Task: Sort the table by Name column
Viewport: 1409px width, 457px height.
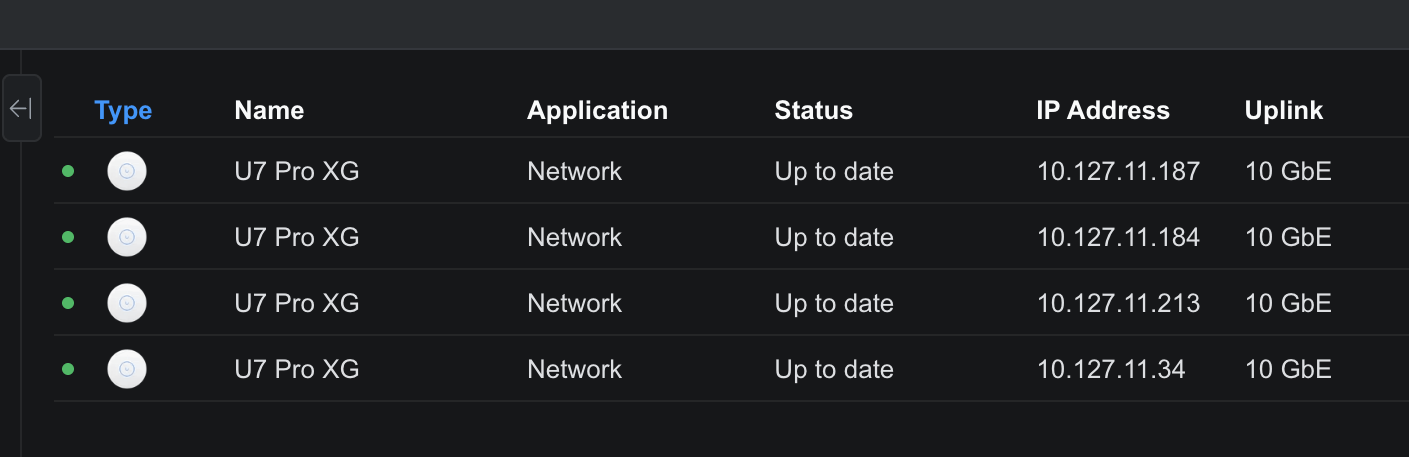Action: click(x=269, y=110)
